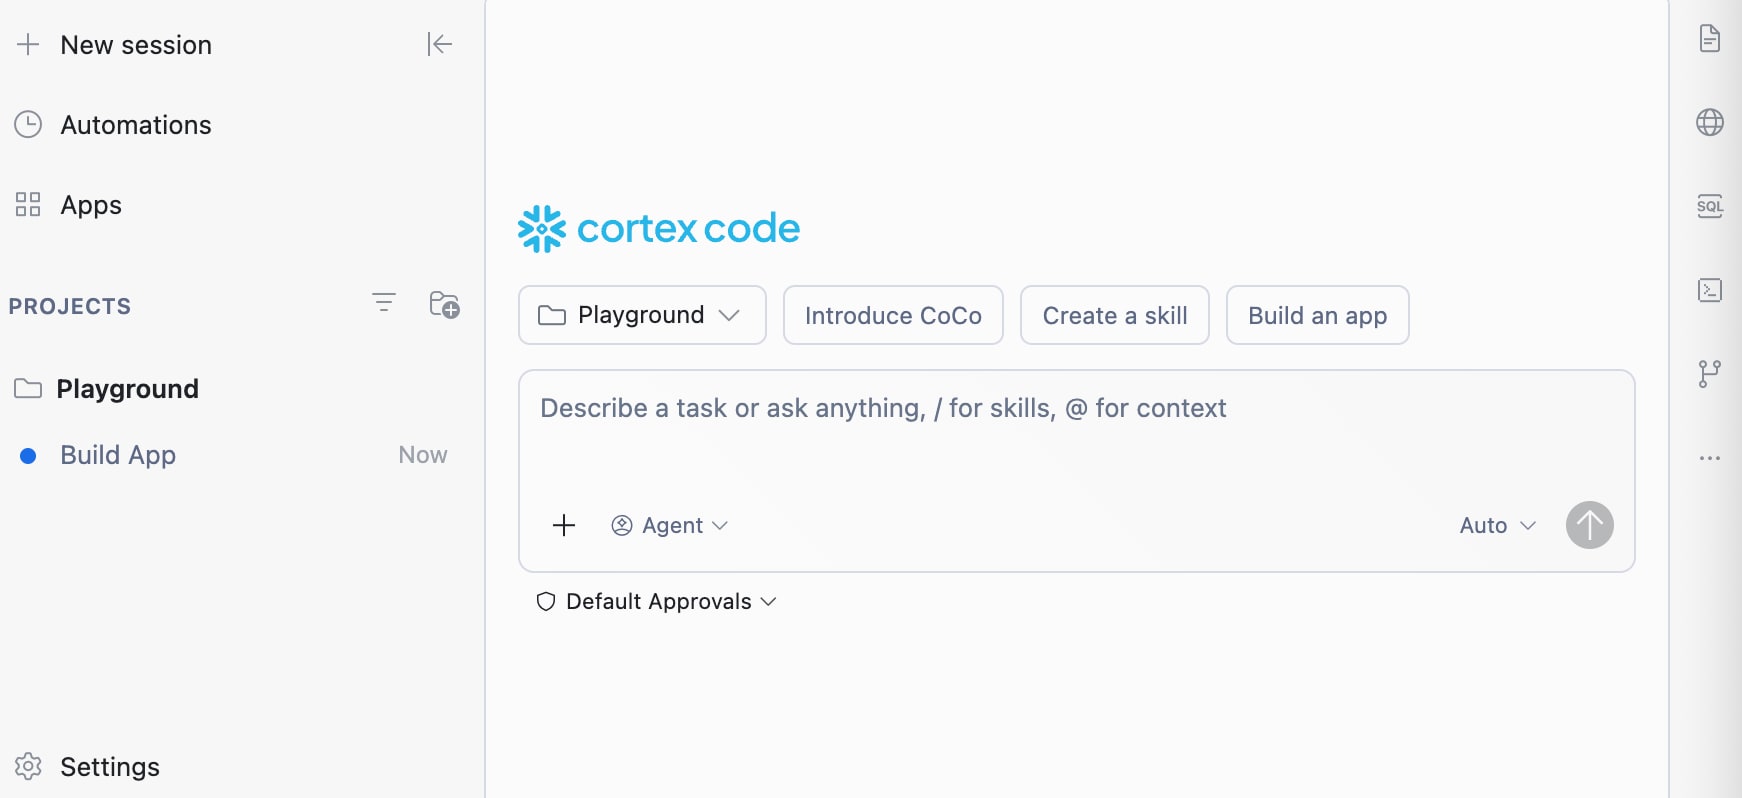The width and height of the screenshot is (1742, 798).
Task: Expand the Default Approvals dropdown
Action: [657, 601]
